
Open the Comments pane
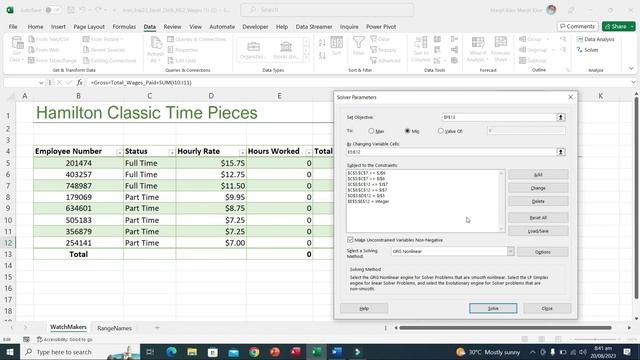(x=577, y=26)
